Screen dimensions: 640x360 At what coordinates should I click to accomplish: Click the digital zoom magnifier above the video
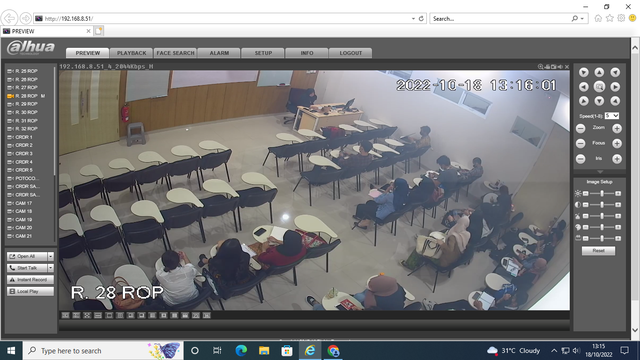540,67
